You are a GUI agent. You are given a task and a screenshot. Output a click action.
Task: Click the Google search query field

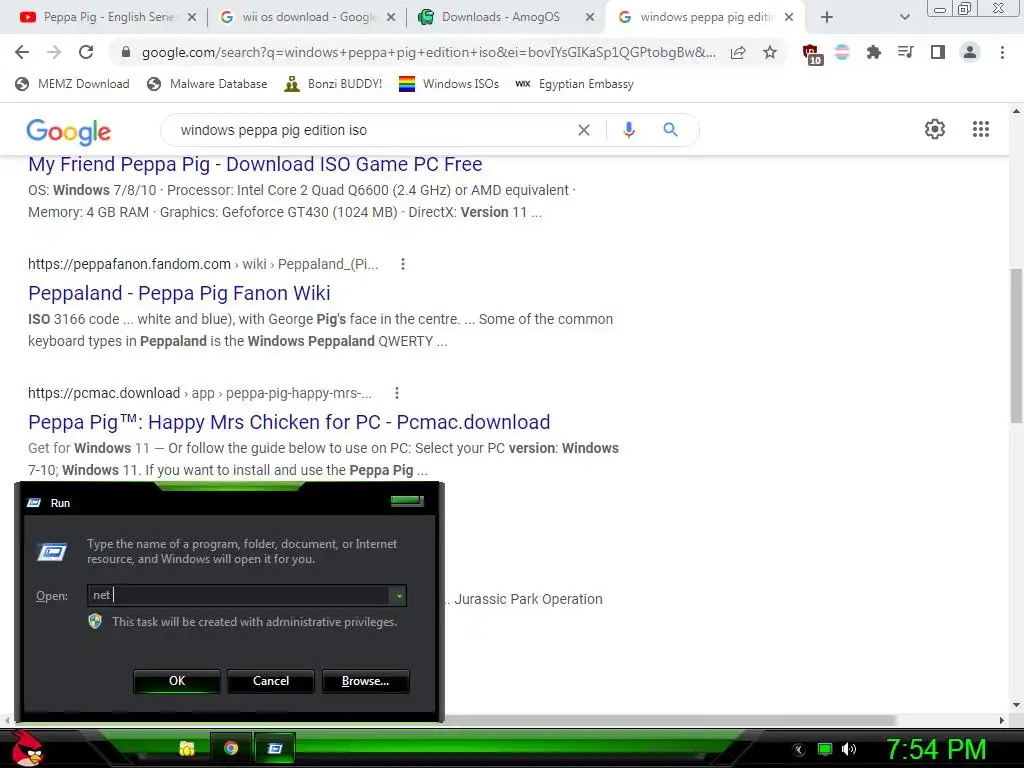372,130
